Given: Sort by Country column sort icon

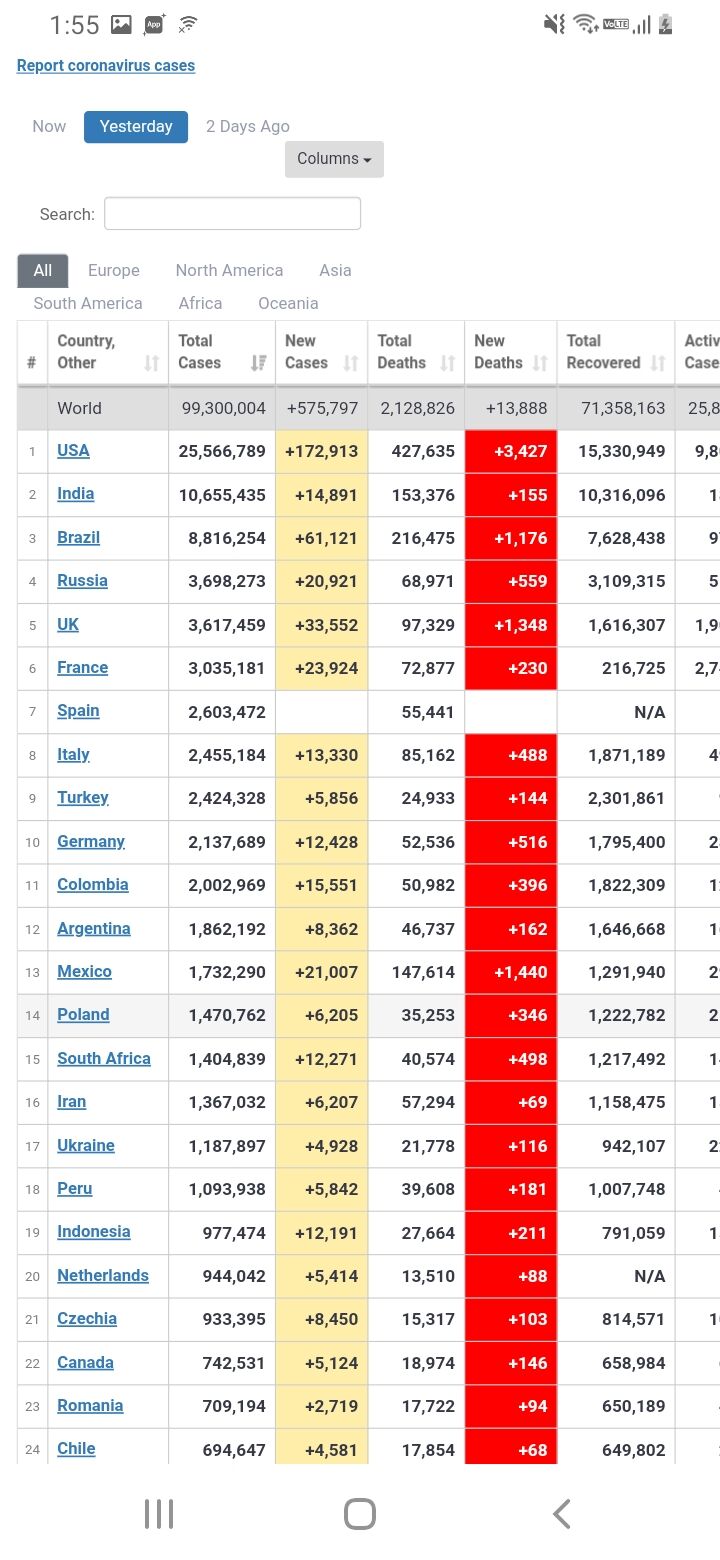Looking at the screenshot, I should [x=152, y=363].
